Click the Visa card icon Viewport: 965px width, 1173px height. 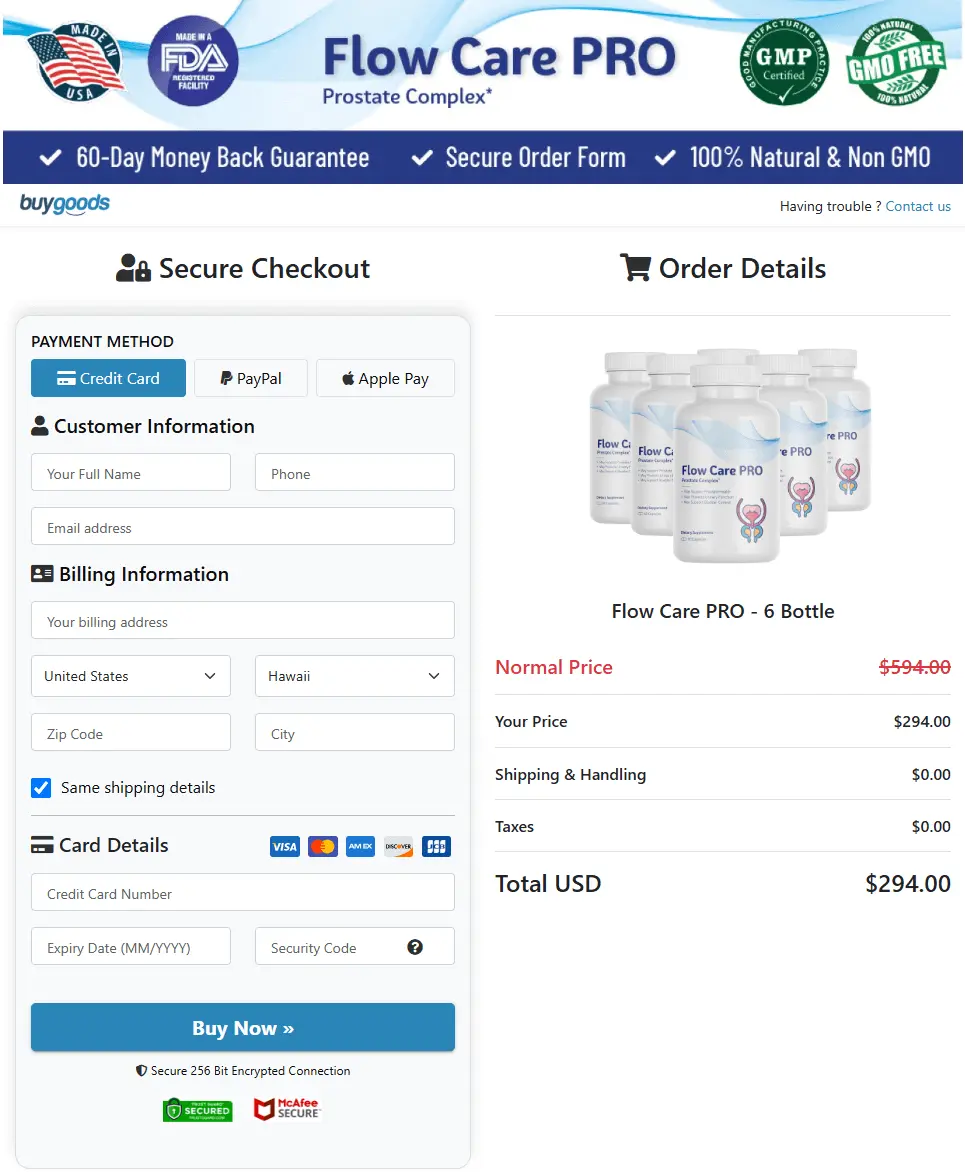(x=284, y=846)
